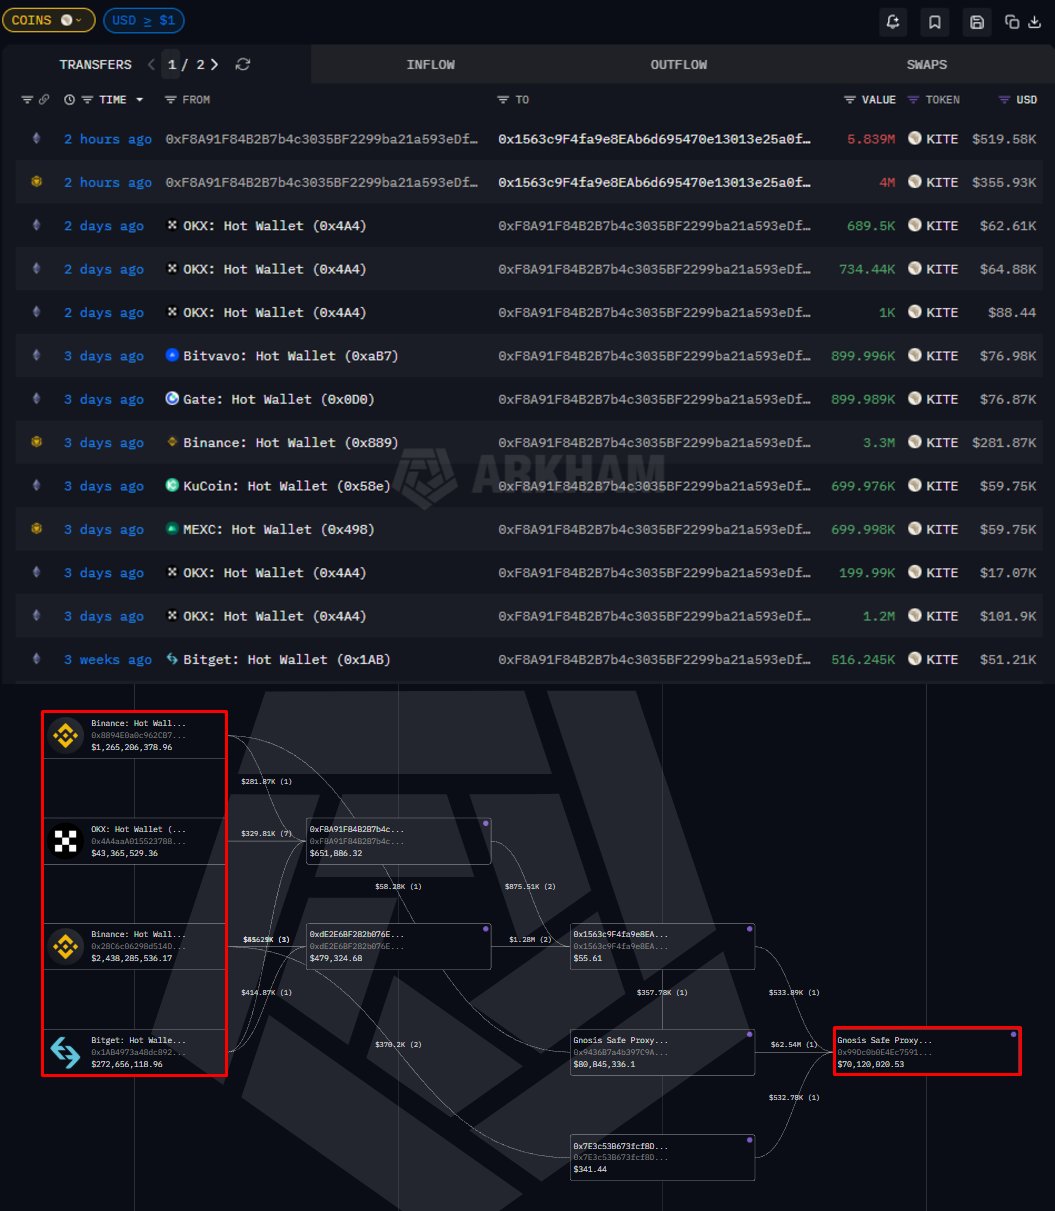The height and width of the screenshot is (1211, 1055).
Task: Click BNB chain icon in $355.93K row
Action: point(37,182)
